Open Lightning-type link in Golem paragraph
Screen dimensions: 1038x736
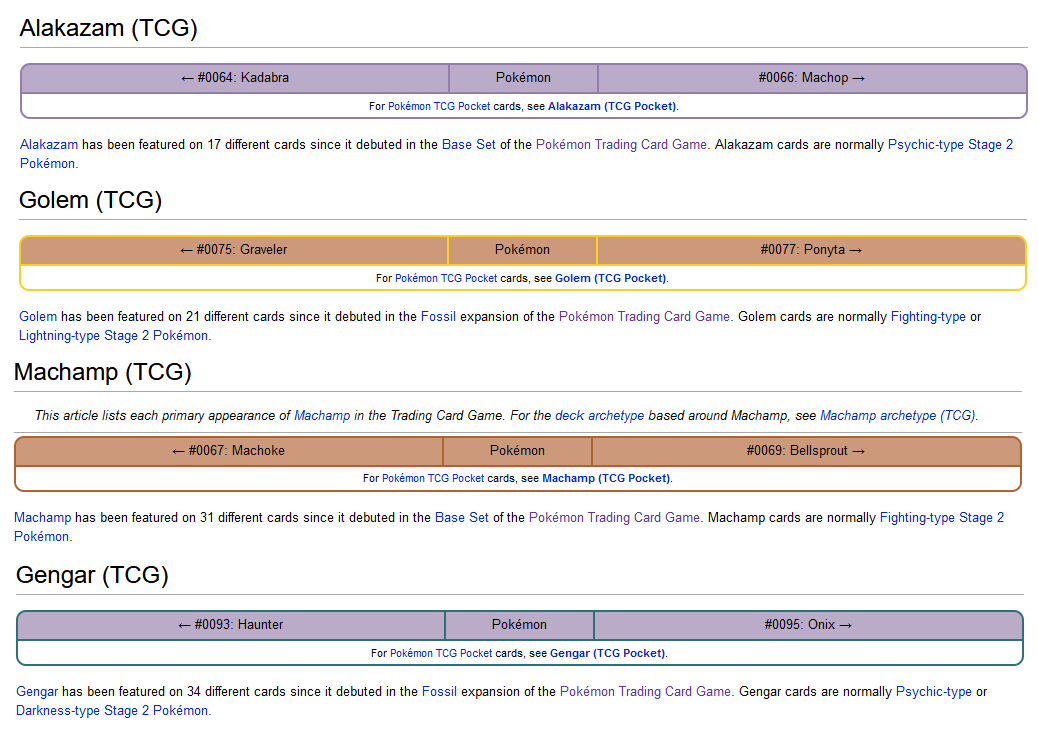click(60, 336)
